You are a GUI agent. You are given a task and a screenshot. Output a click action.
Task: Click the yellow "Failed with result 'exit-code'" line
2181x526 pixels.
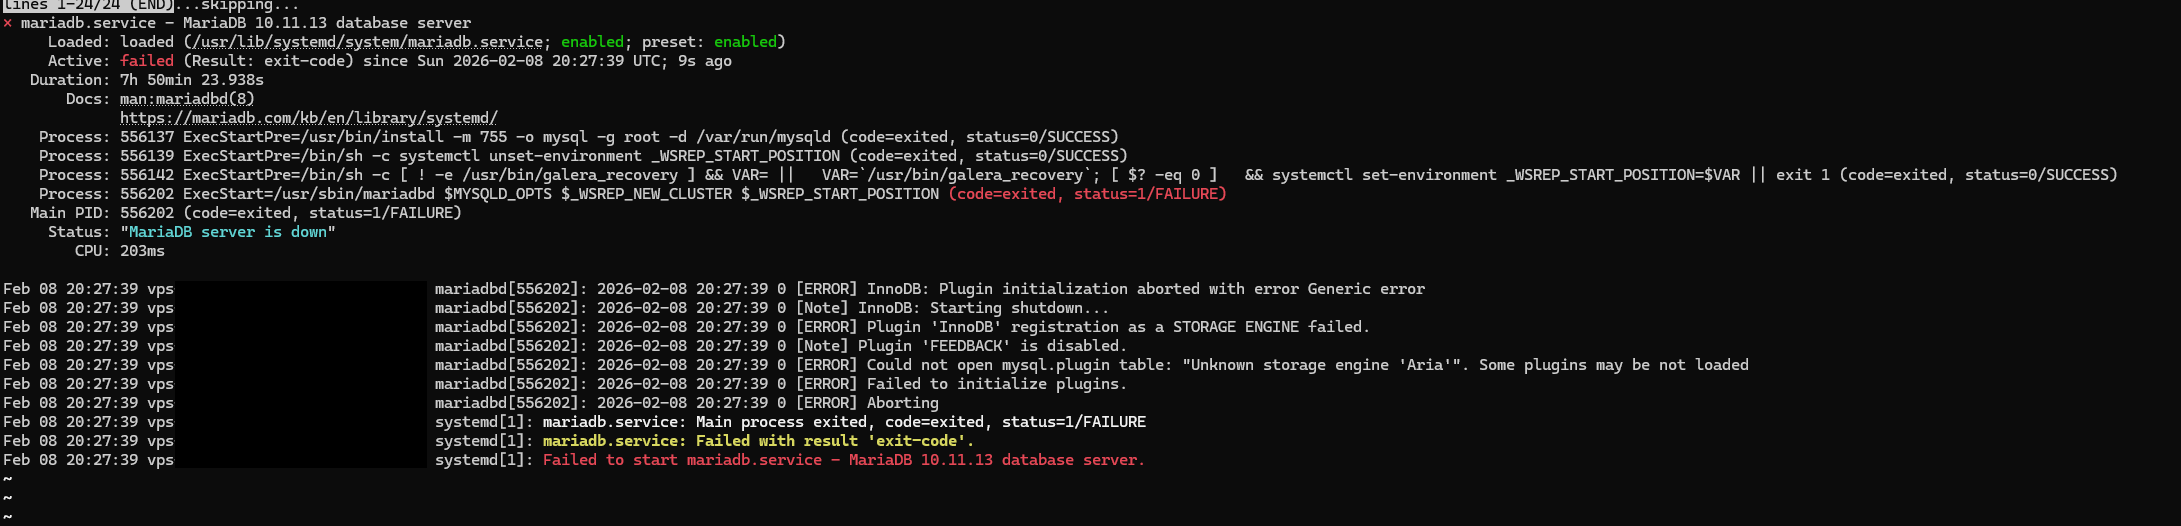757,441
